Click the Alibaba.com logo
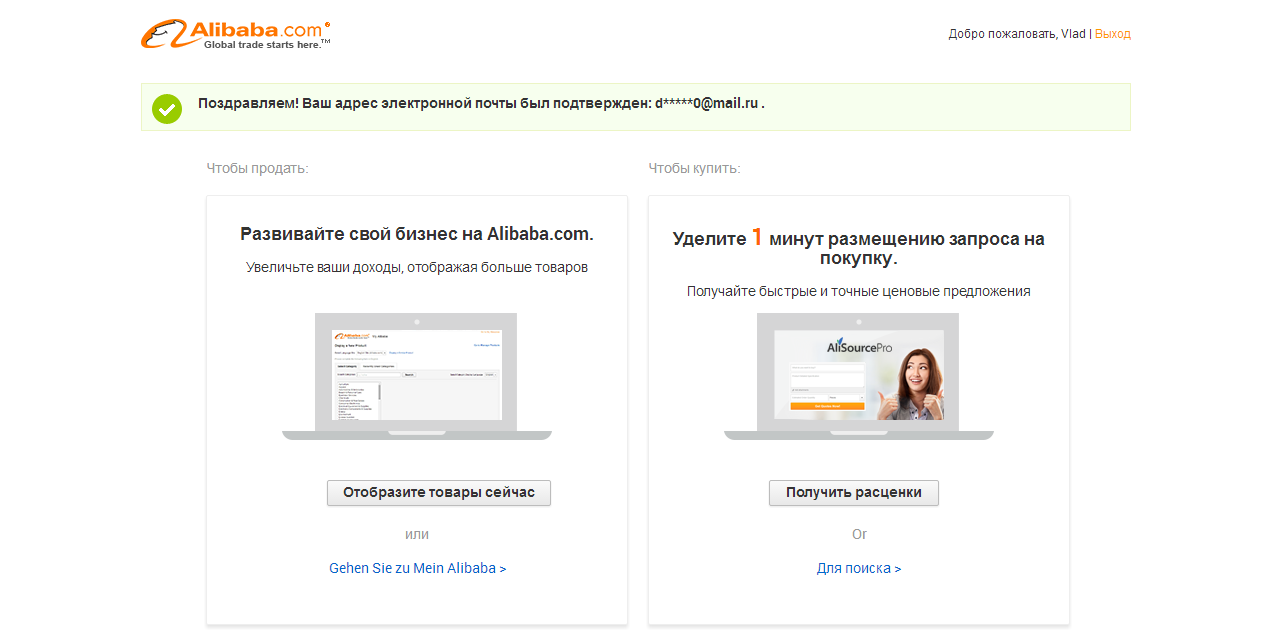The height and width of the screenshot is (642, 1275). click(x=236, y=34)
